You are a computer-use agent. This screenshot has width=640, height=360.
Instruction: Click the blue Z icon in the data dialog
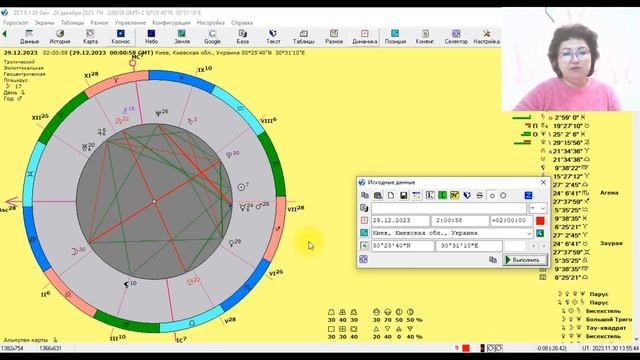[528, 196]
